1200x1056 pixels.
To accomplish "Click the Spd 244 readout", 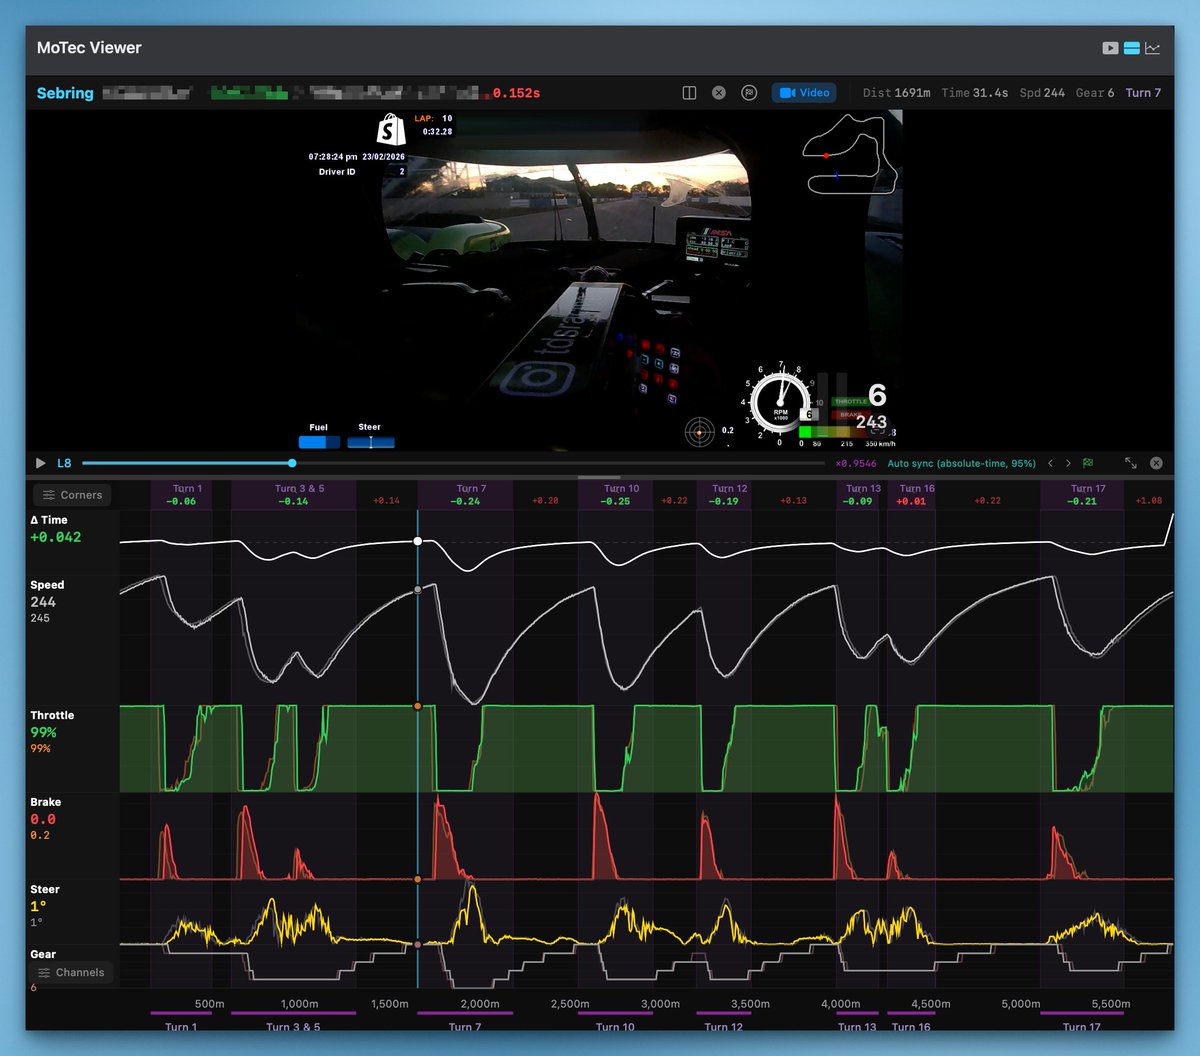I will 1042,93.
